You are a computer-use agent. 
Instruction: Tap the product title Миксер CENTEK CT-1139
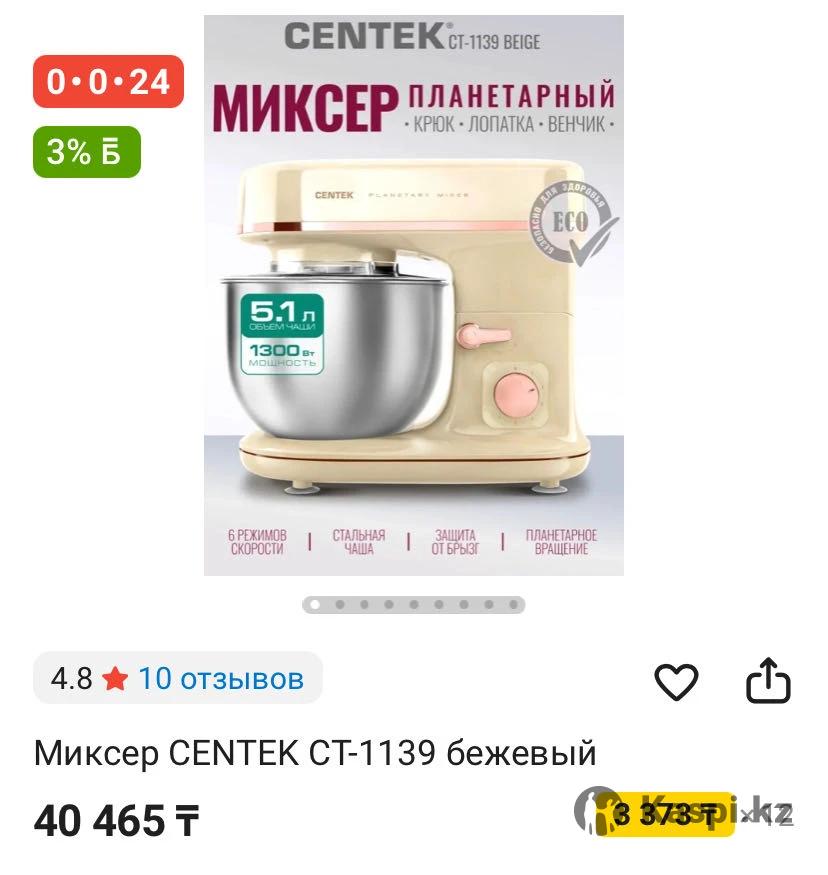(x=315, y=753)
